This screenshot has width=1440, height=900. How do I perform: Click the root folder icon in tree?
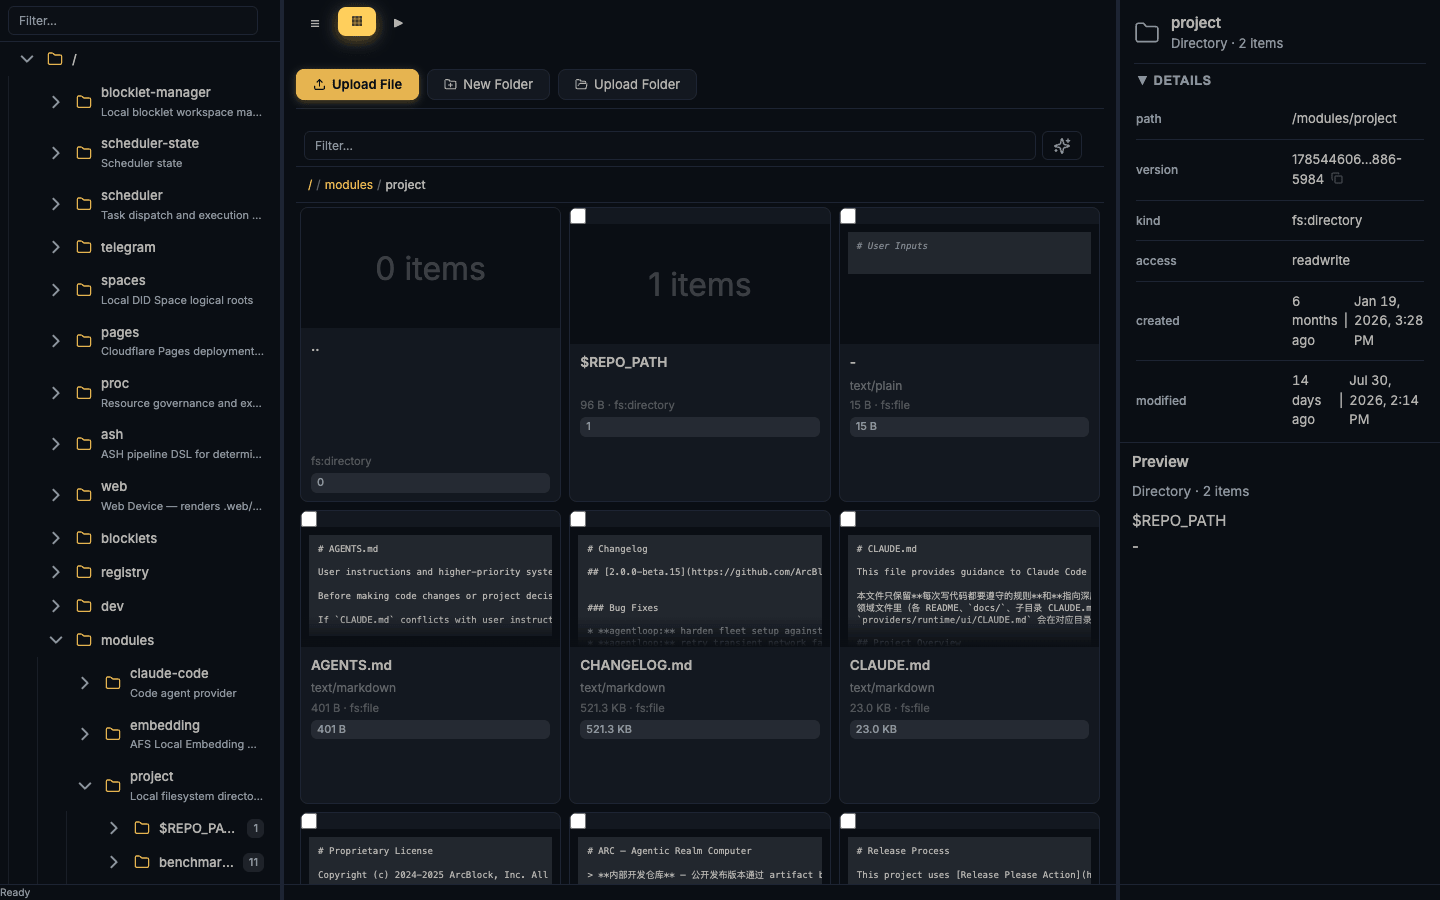(55, 59)
